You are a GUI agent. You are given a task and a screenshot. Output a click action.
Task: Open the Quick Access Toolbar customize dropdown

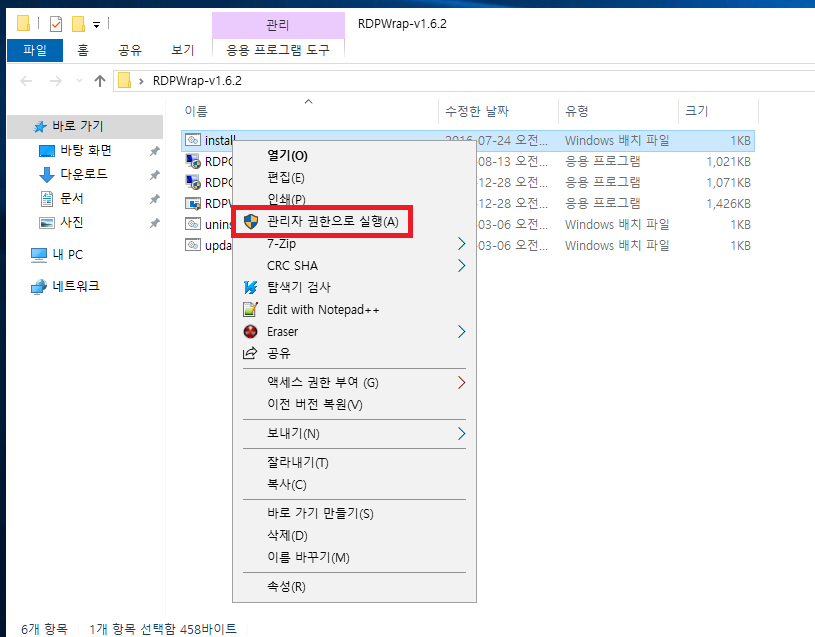96,24
